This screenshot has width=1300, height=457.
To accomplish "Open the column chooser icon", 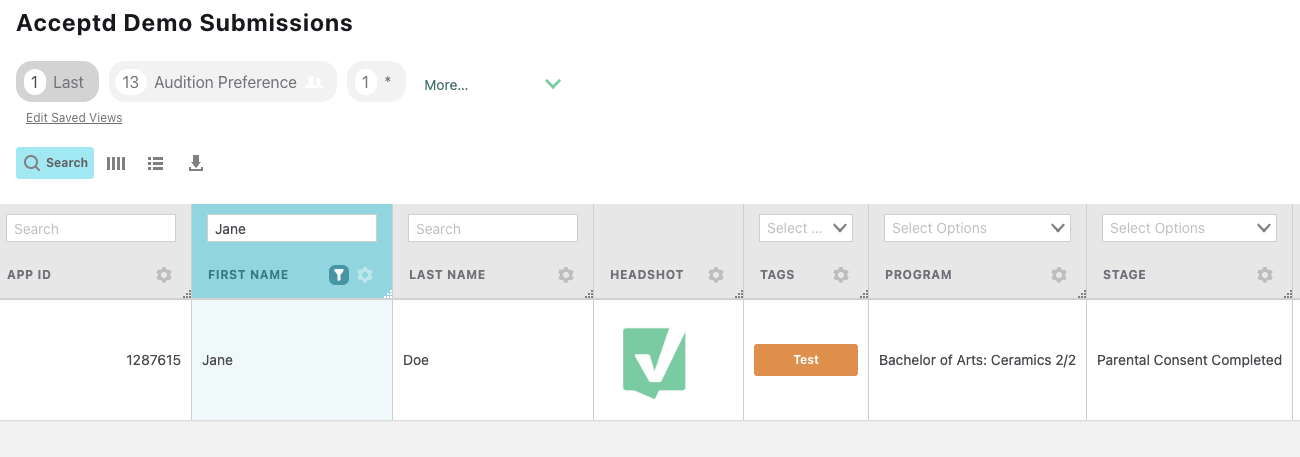I will (116, 163).
